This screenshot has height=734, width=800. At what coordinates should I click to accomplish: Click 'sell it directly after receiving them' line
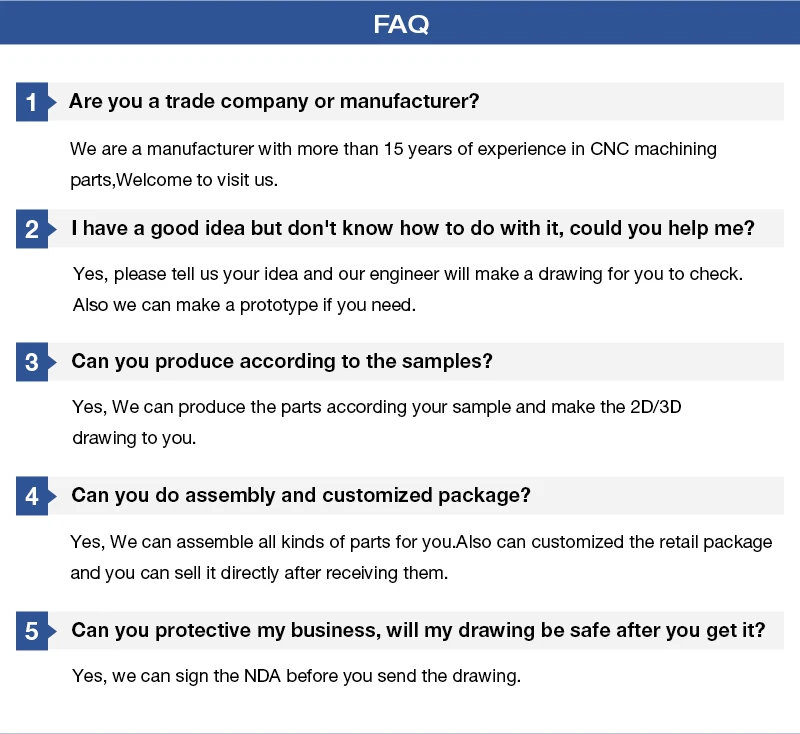pos(259,573)
